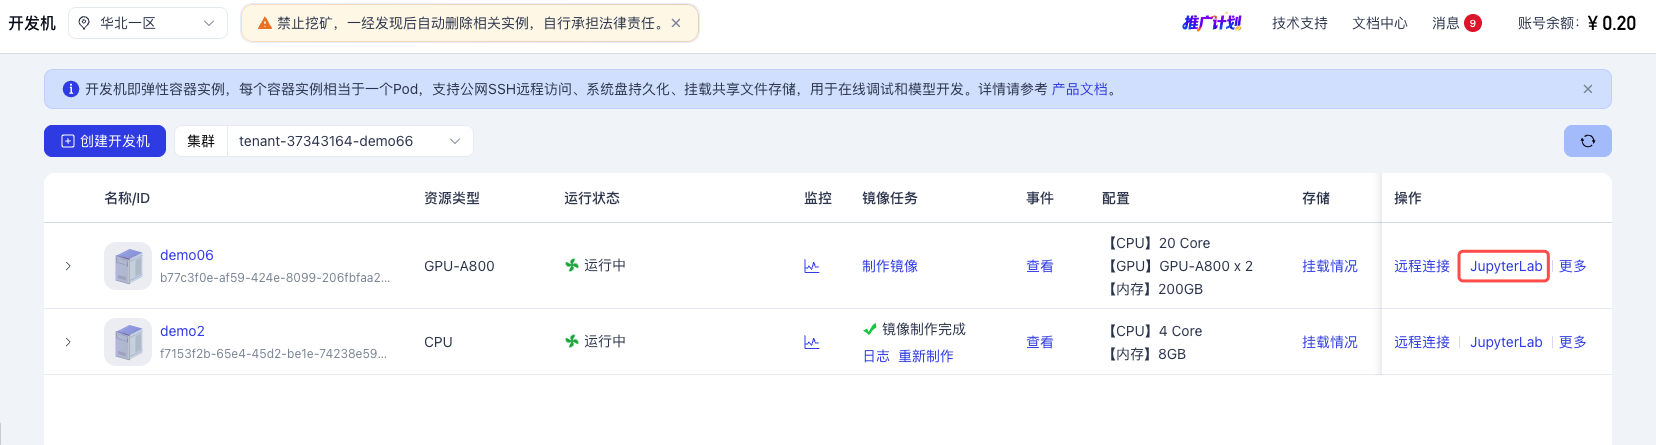The height and width of the screenshot is (445, 1656).
Task: Expand the demo2 row details
Action: coord(68,342)
